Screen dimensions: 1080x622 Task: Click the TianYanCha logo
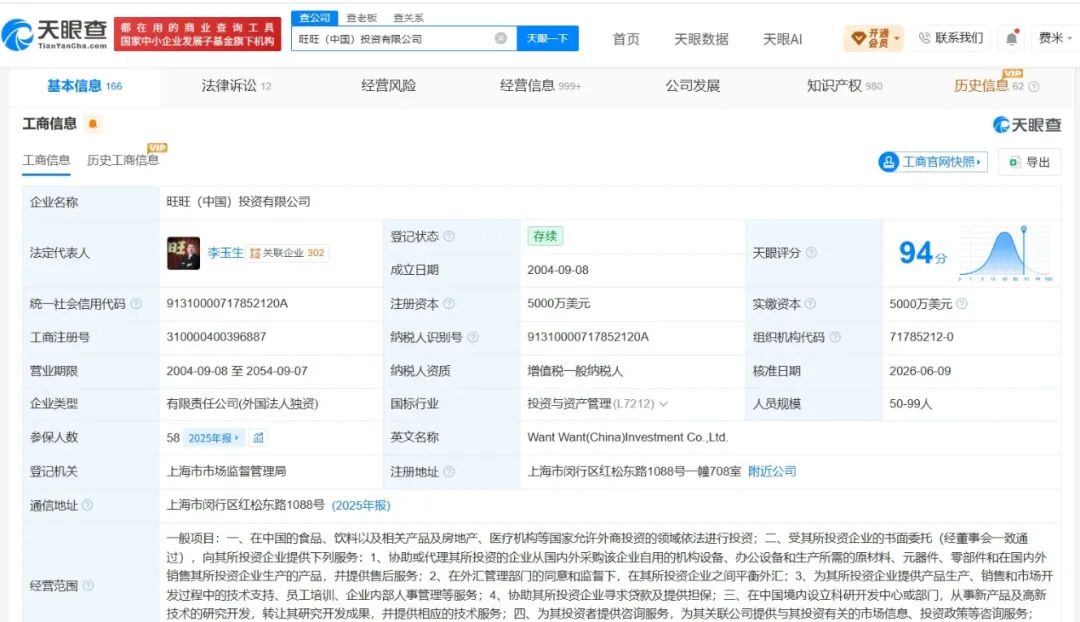[x=55, y=34]
